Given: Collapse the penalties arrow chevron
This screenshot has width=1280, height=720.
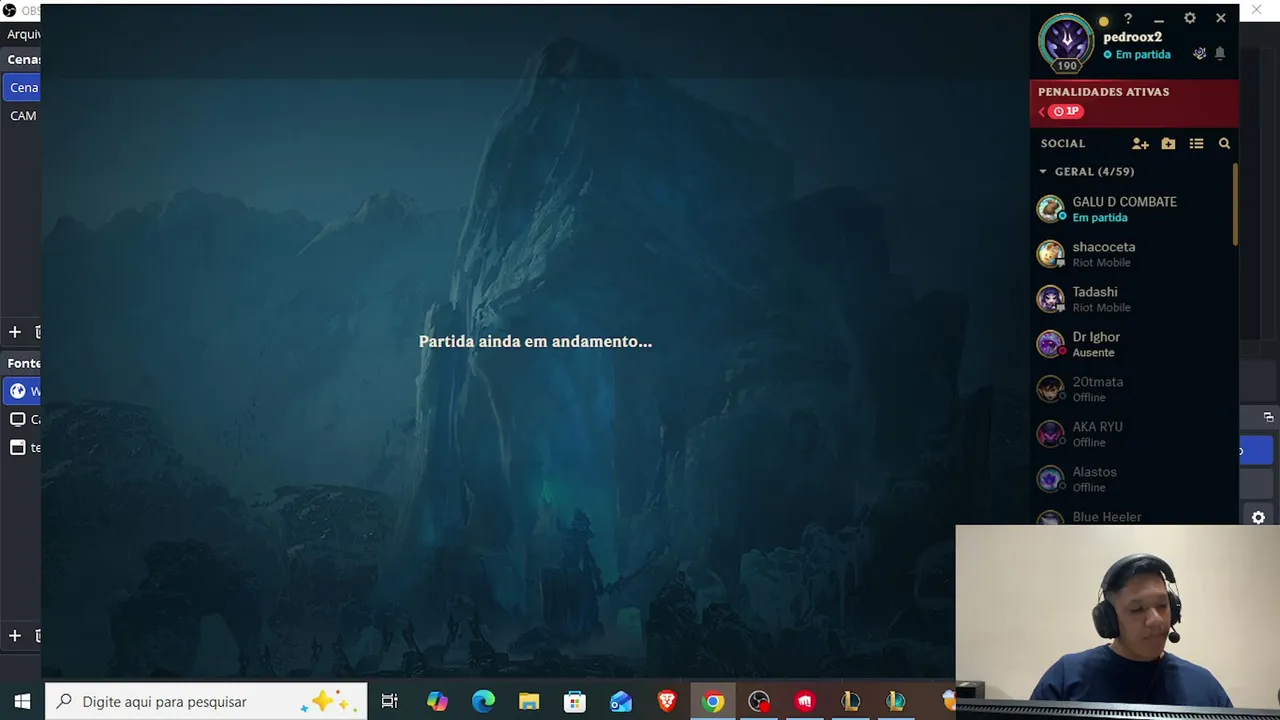Looking at the screenshot, I should click(1042, 111).
